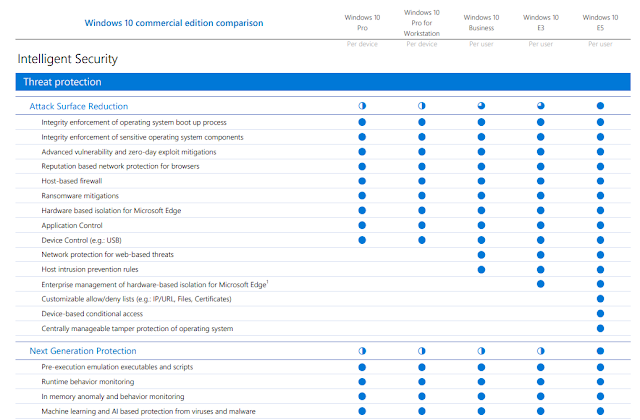This screenshot has height=420, width=640.
Task: Click half-circle icon for Next Generation Protection under E3
Action: pyautogui.click(x=540, y=351)
